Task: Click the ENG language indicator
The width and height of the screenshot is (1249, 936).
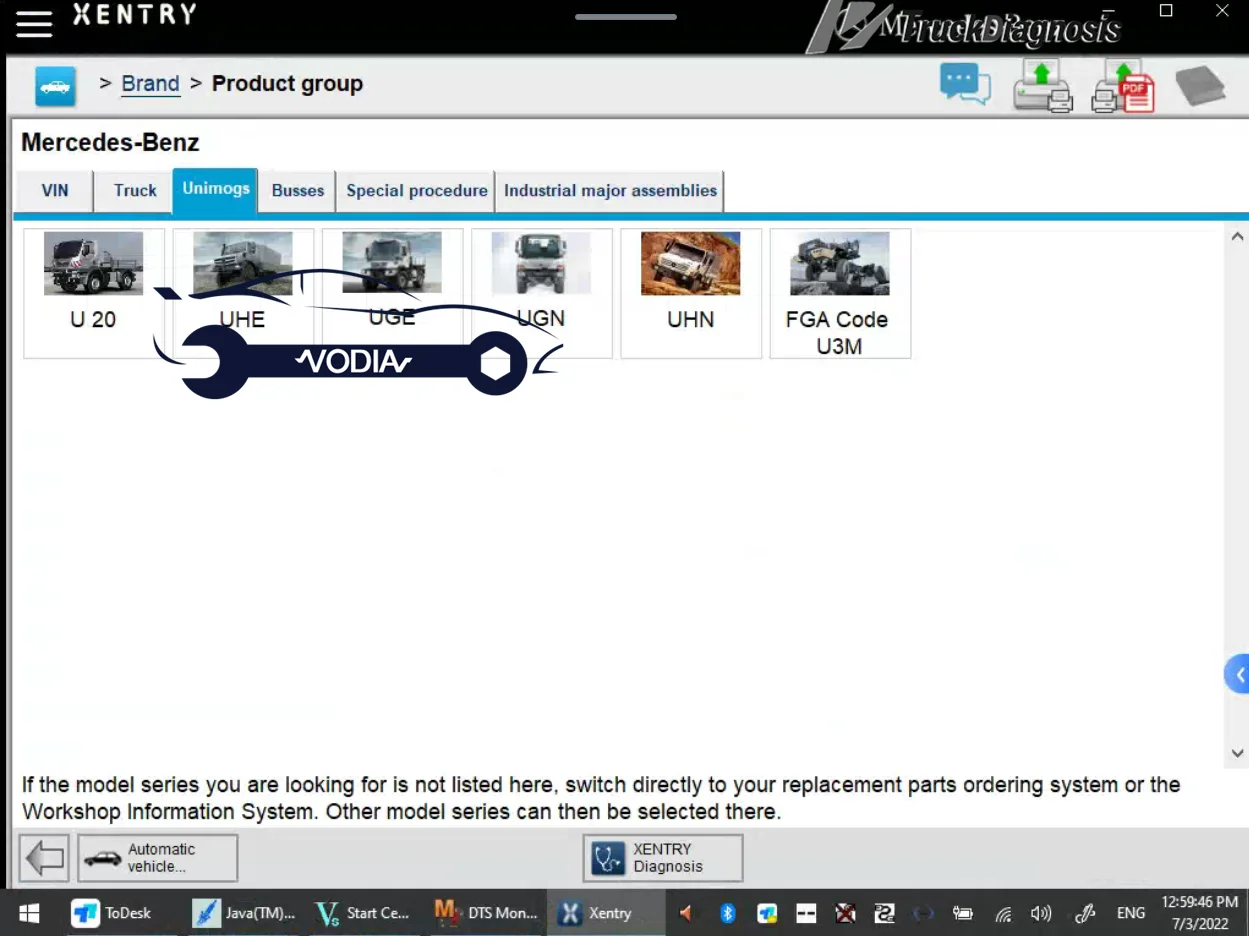Action: coord(1131,913)
